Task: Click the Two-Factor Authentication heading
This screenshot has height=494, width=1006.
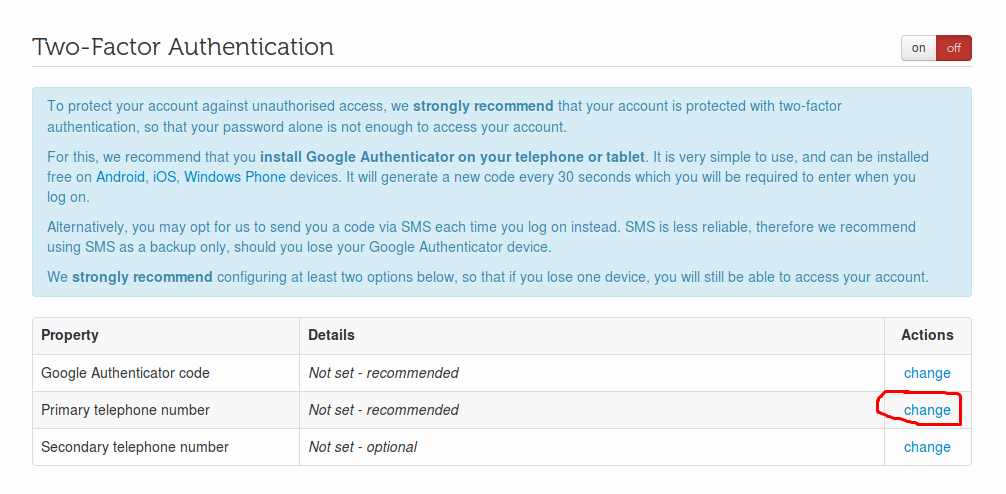Action: [x=183, y=47]
